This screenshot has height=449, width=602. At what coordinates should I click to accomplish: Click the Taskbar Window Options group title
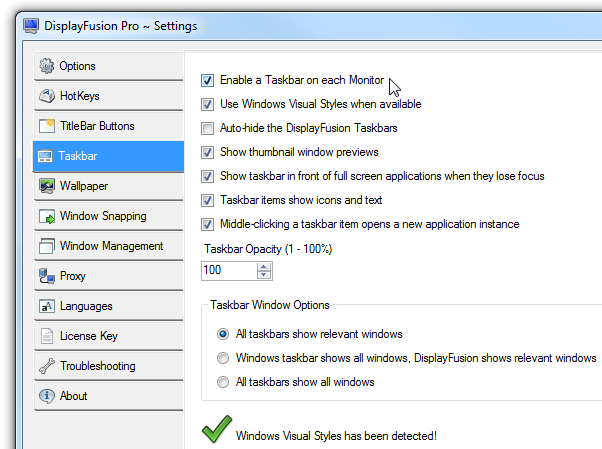(x=270, y=305)
